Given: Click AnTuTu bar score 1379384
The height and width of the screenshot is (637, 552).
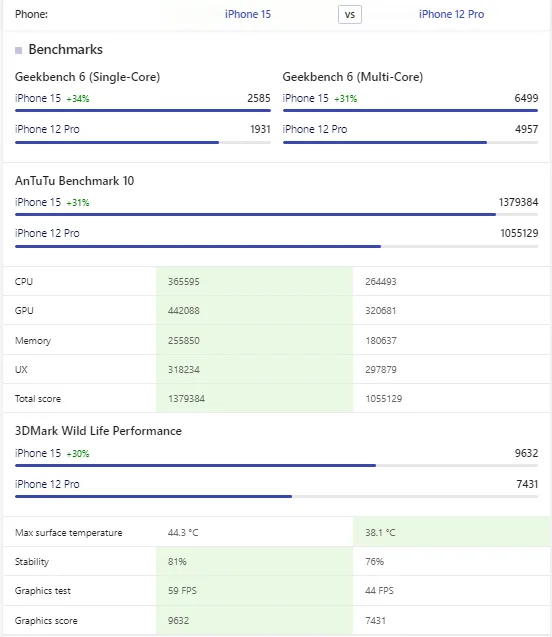Looking at the screenshot, I should pos(518,202).
